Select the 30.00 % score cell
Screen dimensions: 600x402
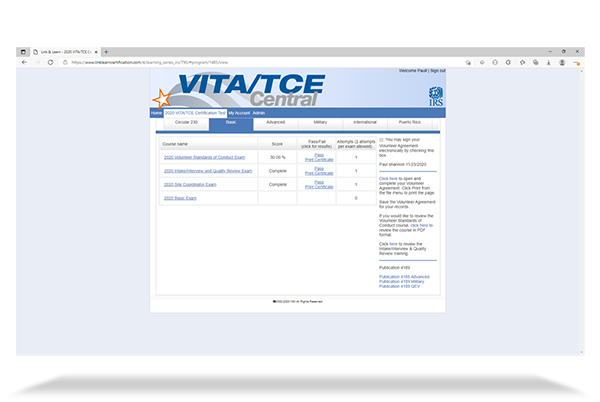tap(277, 157)
